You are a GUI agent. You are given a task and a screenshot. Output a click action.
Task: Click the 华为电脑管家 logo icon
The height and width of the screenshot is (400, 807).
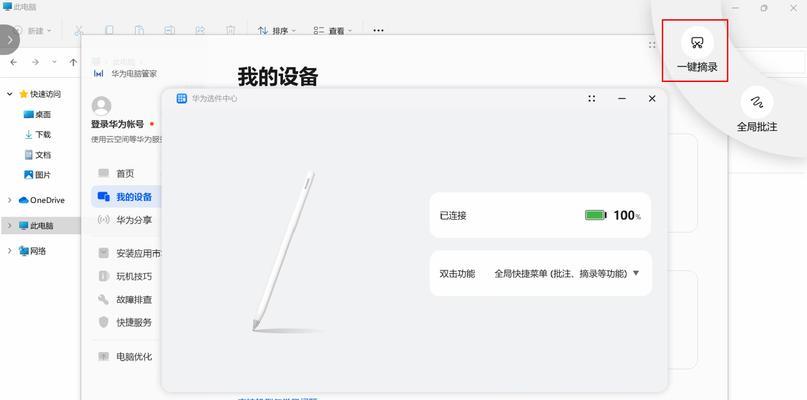pyautogui.click(x=98, y=74)
